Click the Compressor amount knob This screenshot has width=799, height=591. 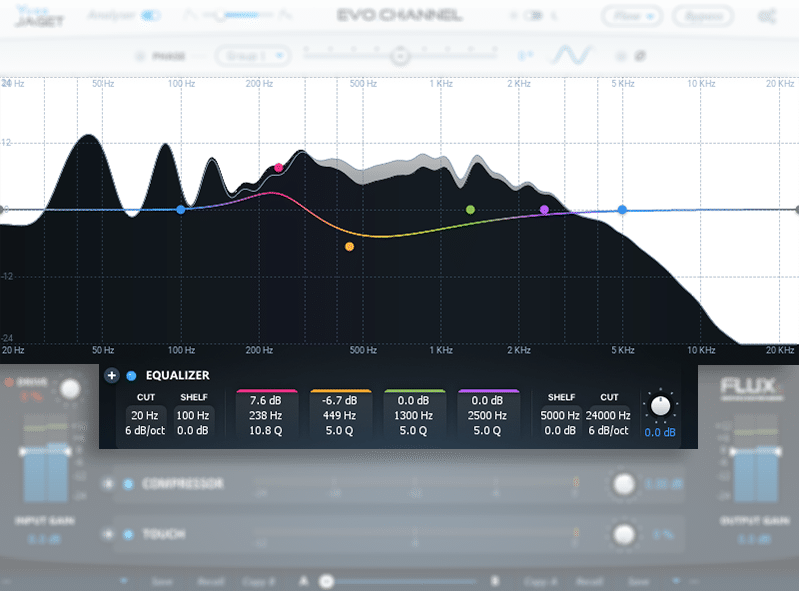[624, 484]
